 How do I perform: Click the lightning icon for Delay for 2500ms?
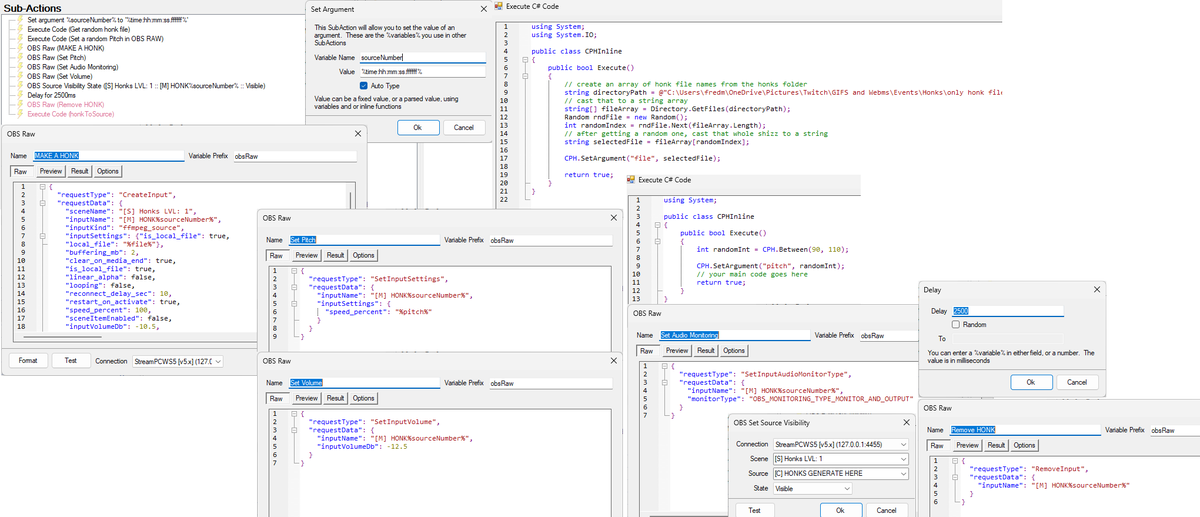click(x=19, y=94)
